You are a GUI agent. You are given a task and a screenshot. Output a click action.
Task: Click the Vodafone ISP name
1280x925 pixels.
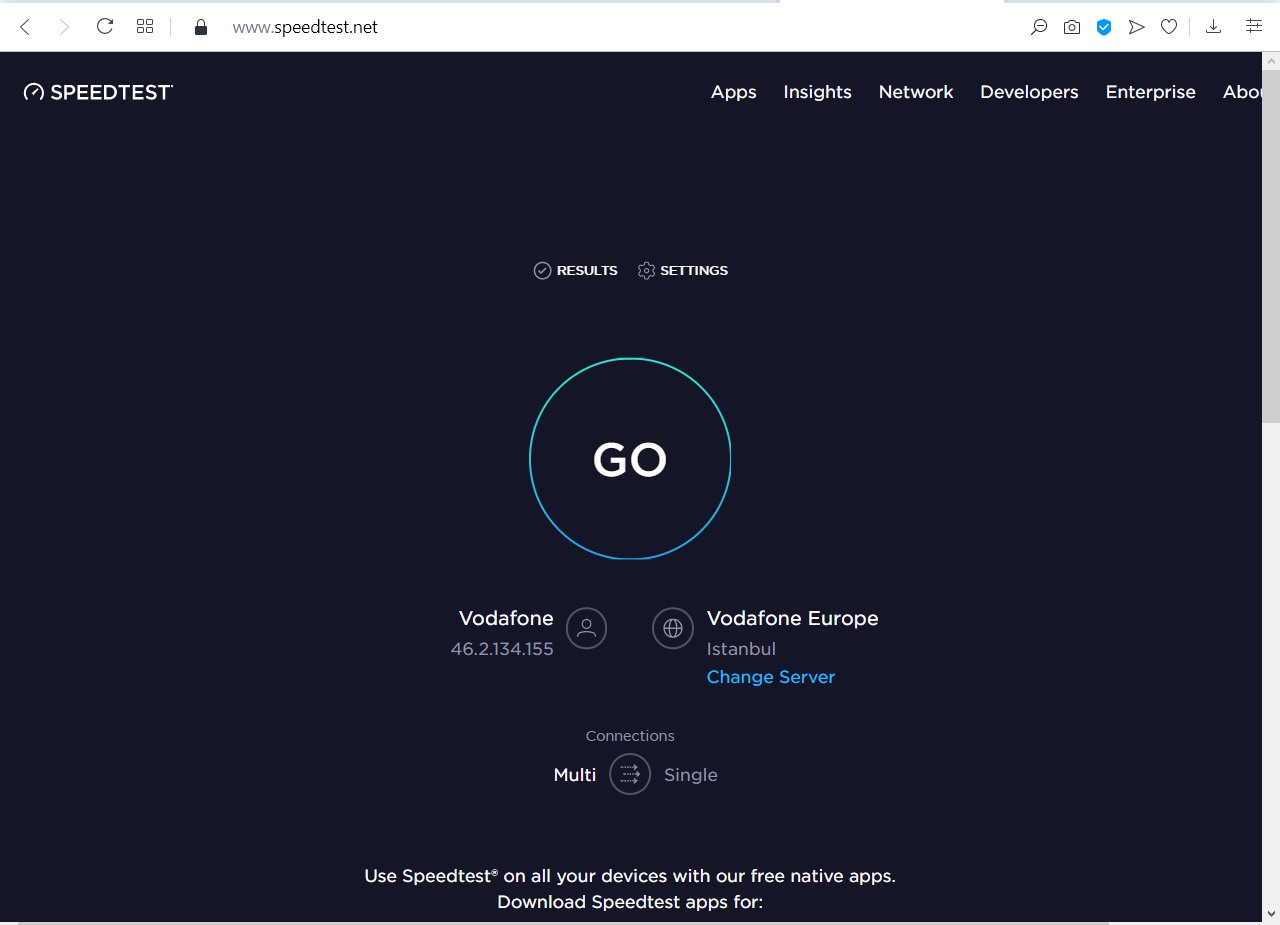pos(506,618)
